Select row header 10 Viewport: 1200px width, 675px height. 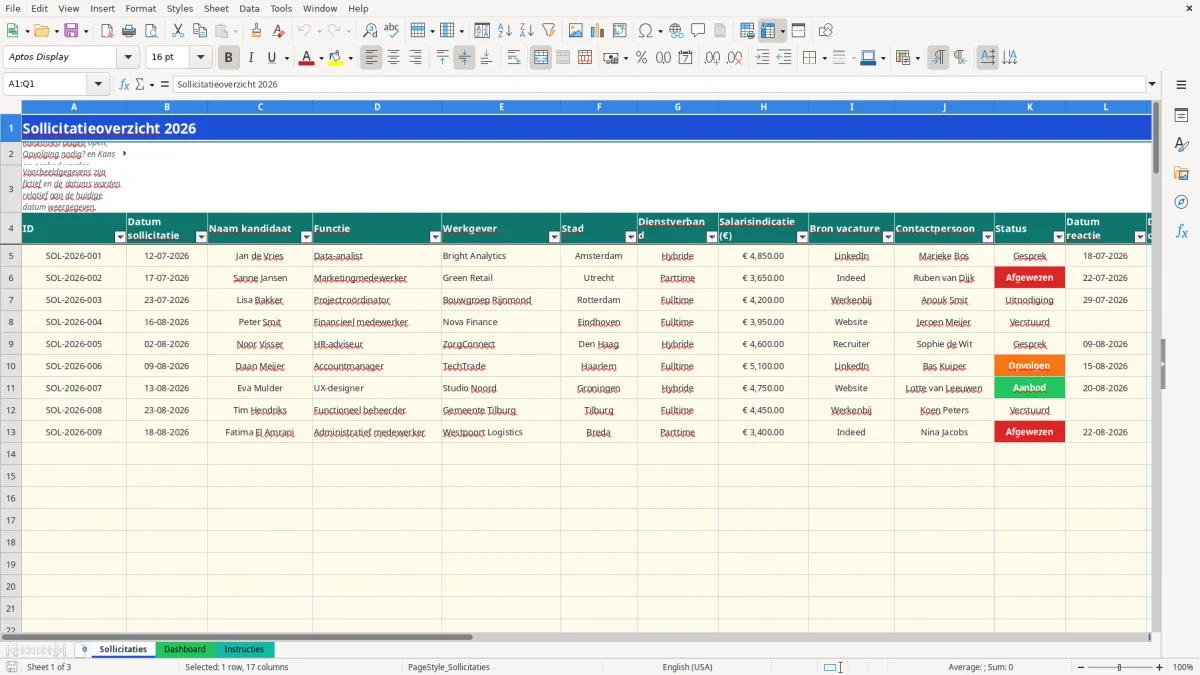point(11,366)
